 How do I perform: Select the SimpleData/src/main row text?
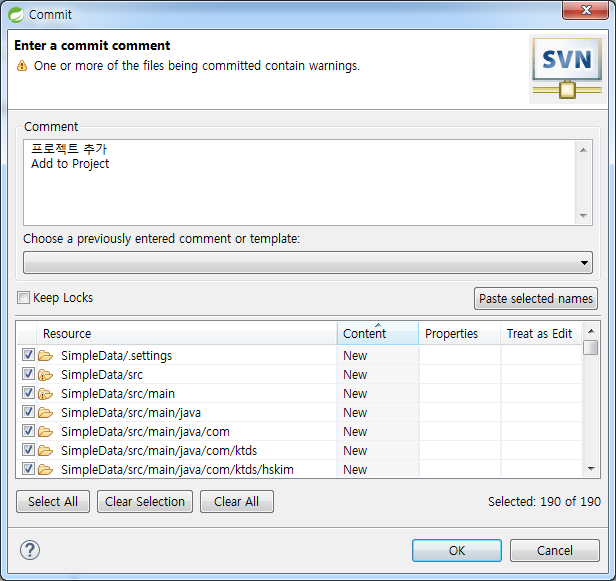[x=118, y=394]
